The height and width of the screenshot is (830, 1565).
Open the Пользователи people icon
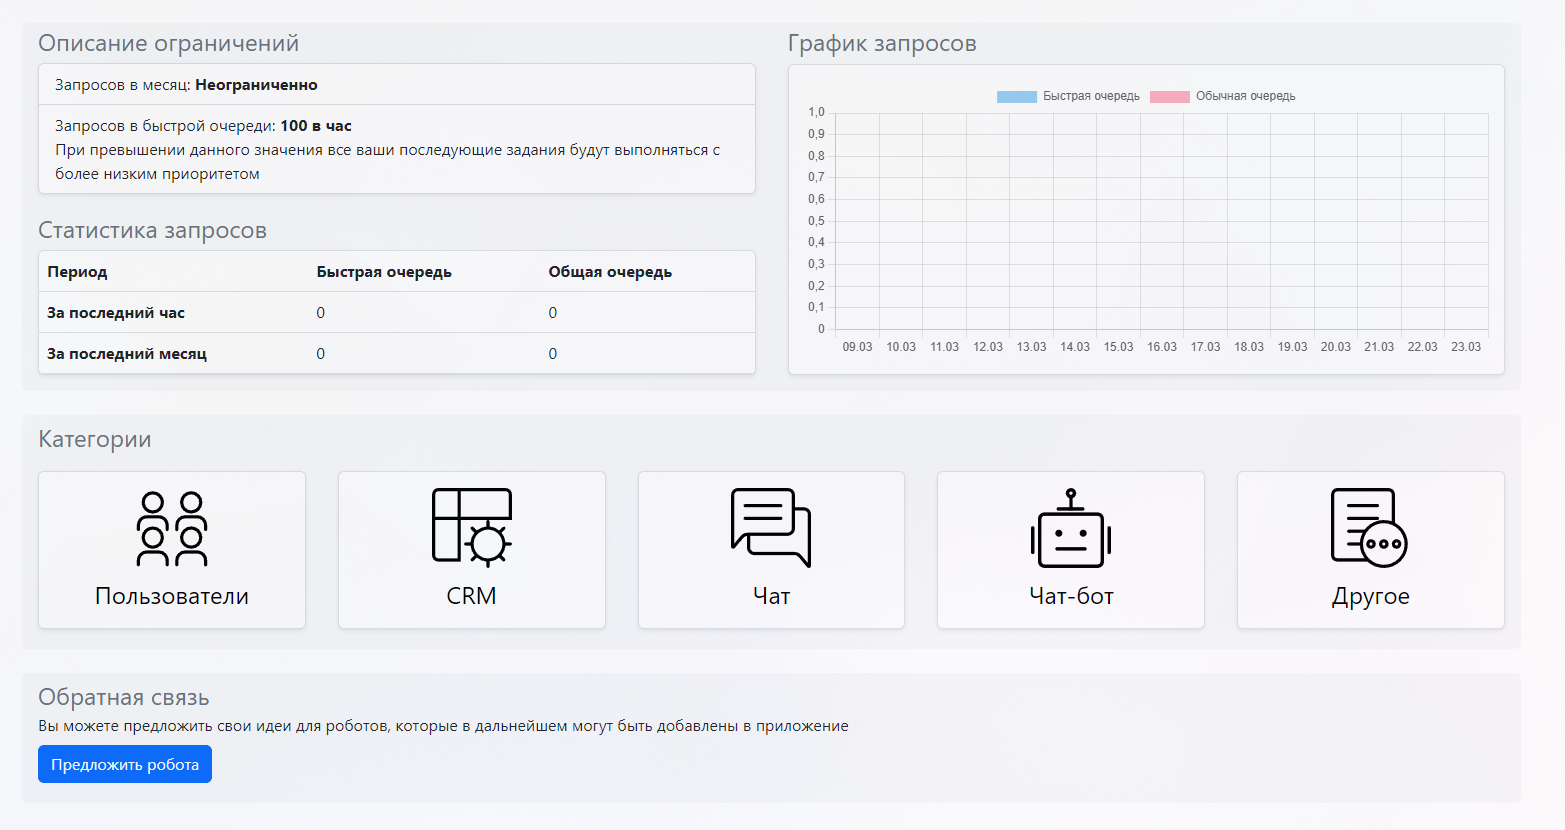(171, 529)
